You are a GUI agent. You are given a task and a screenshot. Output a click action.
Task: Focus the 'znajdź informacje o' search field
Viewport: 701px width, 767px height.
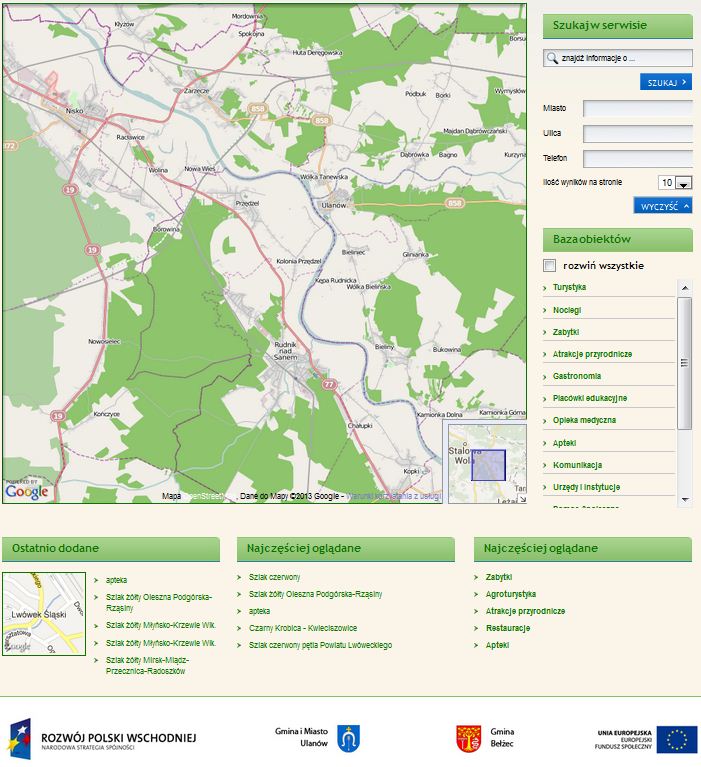coord(618,58)
